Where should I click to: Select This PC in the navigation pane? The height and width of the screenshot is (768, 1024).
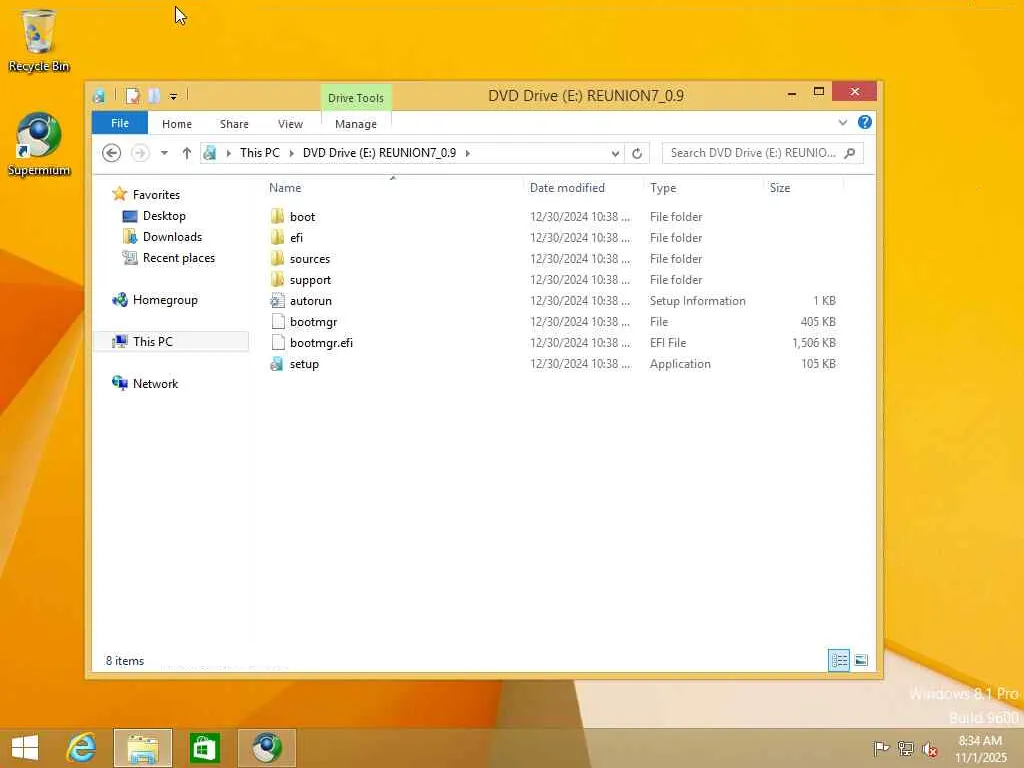coord(152,342)
